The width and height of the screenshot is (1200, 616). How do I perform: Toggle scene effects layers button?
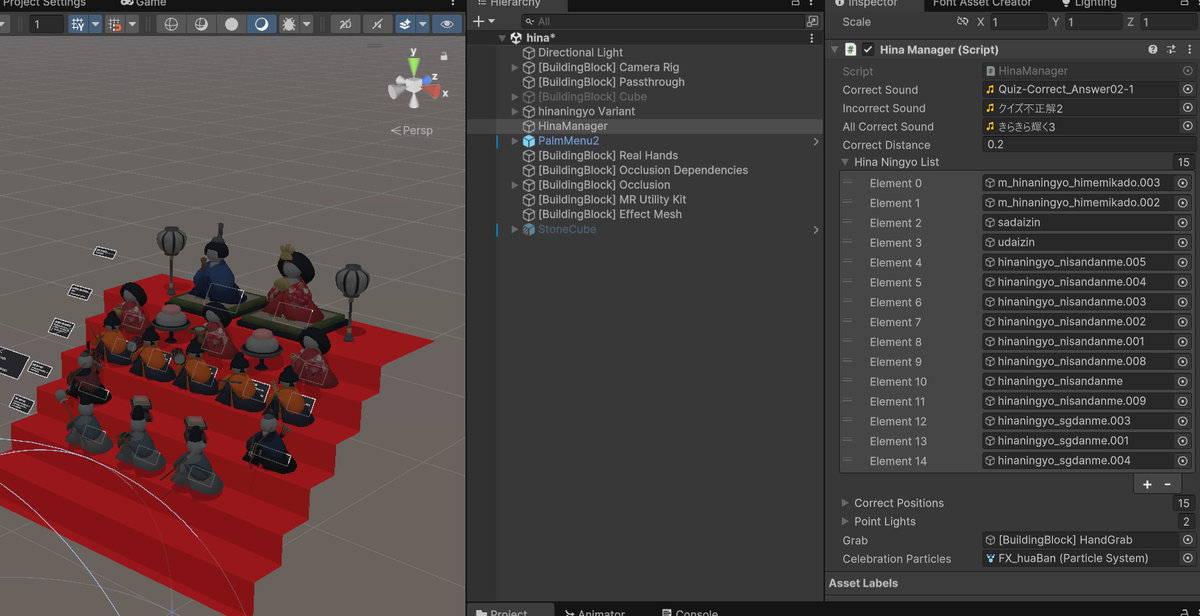click(x=404, y=24)
